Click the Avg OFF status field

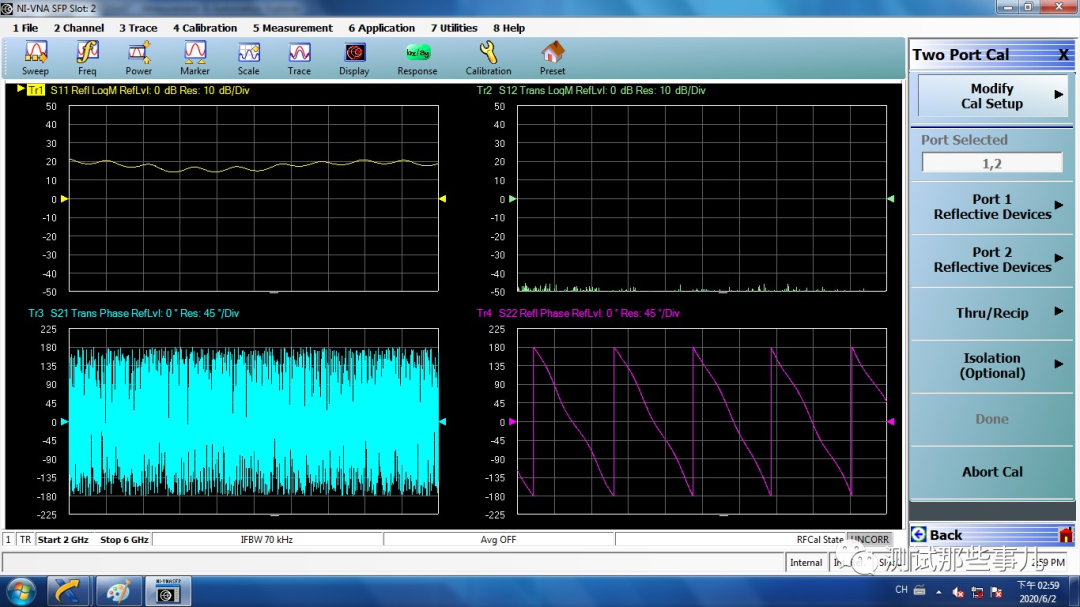(498, 539)
